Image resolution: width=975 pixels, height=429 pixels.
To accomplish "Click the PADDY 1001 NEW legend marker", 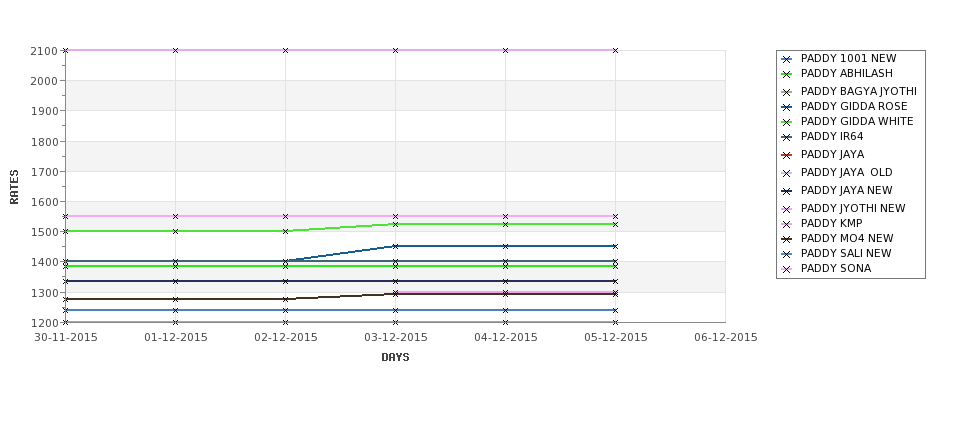I will point(787,60).
